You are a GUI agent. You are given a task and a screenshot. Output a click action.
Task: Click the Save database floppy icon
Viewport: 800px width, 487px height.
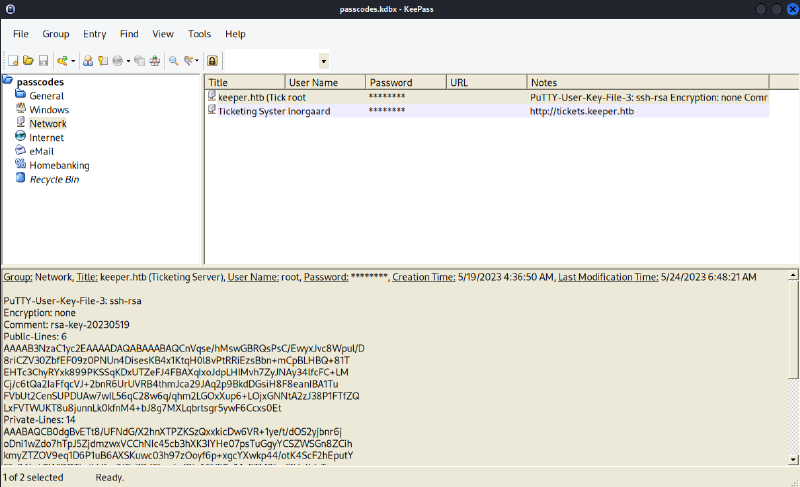coord(43,61)
